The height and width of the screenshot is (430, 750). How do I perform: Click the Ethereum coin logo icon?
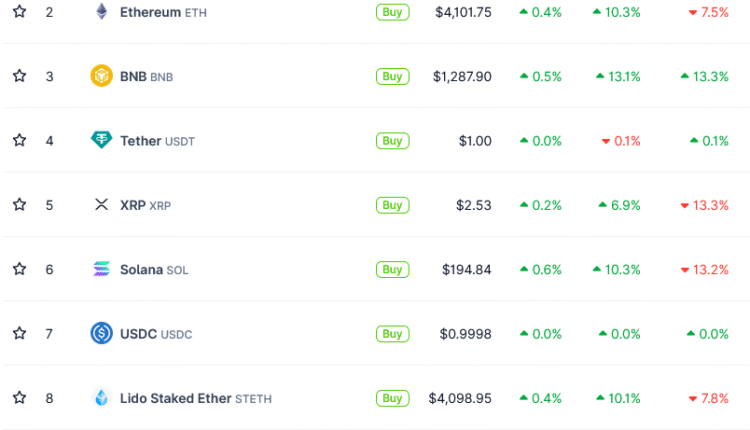click(x=101, y=12)
